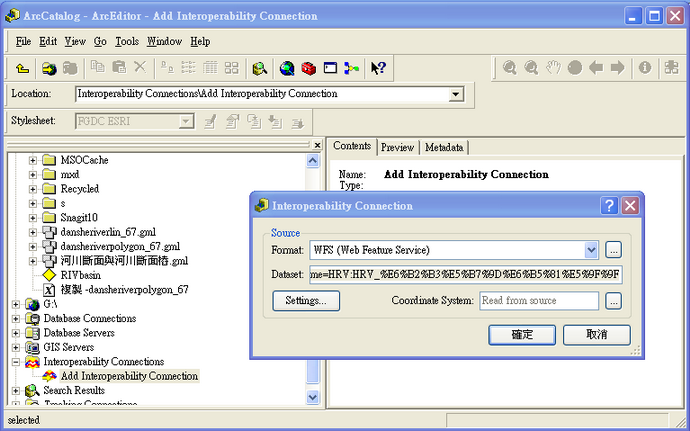Launch ArcMap via the globe icon
Screen dimensions: 690x431
click(x=287, y=68)
